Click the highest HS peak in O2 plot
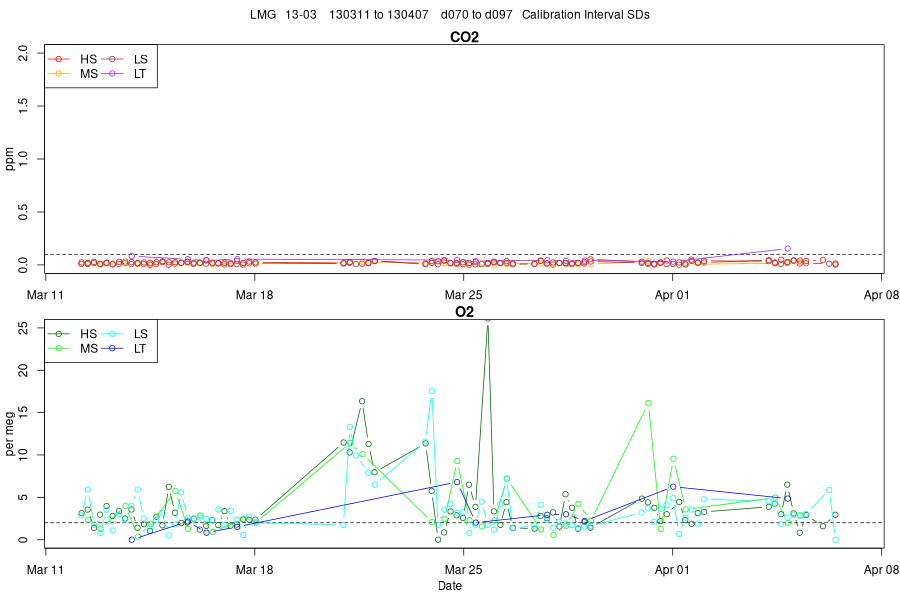900x600 pixels. [488, 320]
